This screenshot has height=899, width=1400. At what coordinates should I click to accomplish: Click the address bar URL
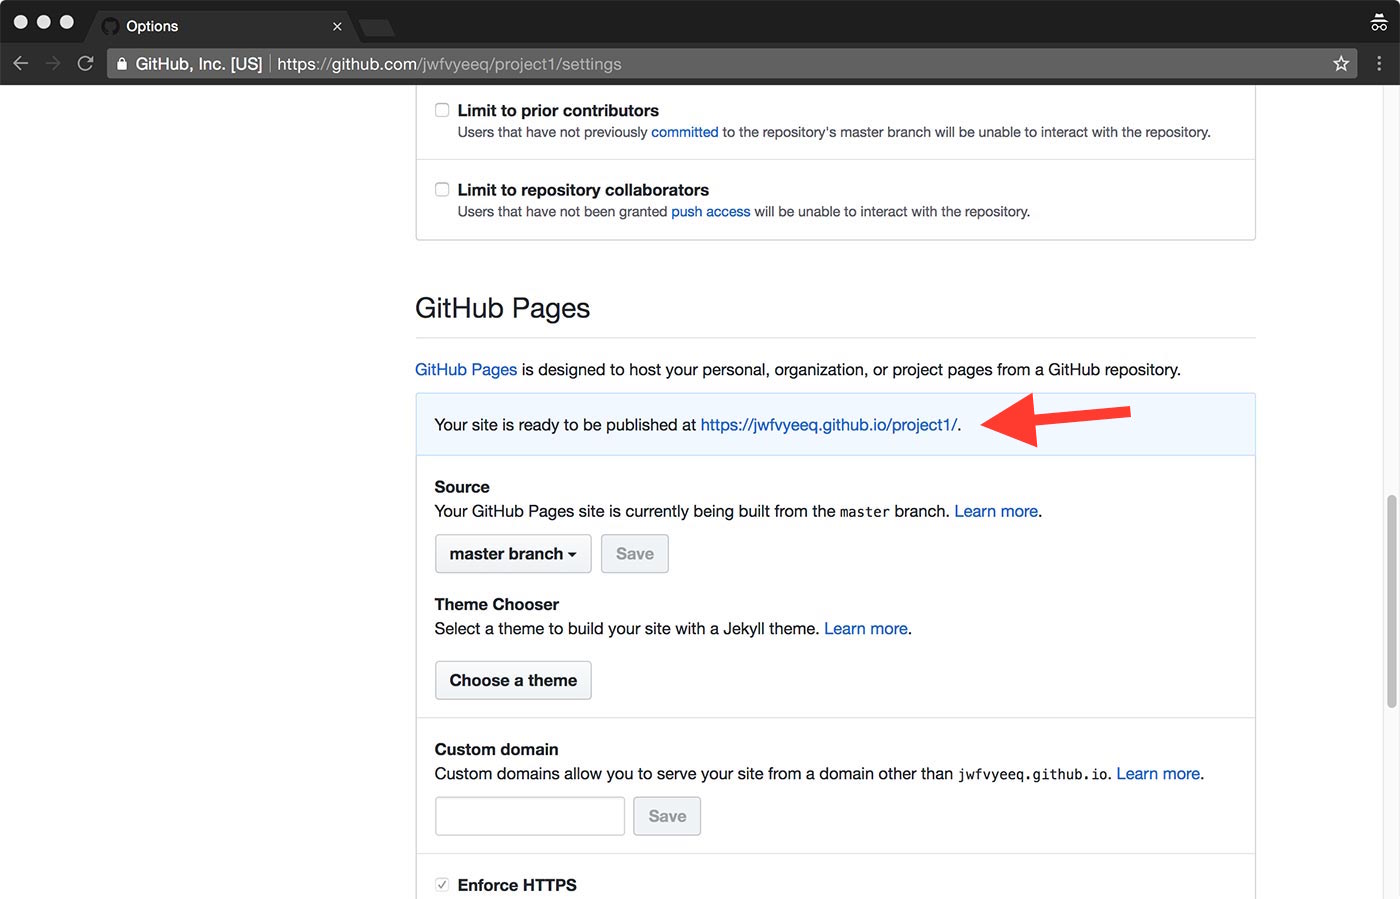pos(449,64)
